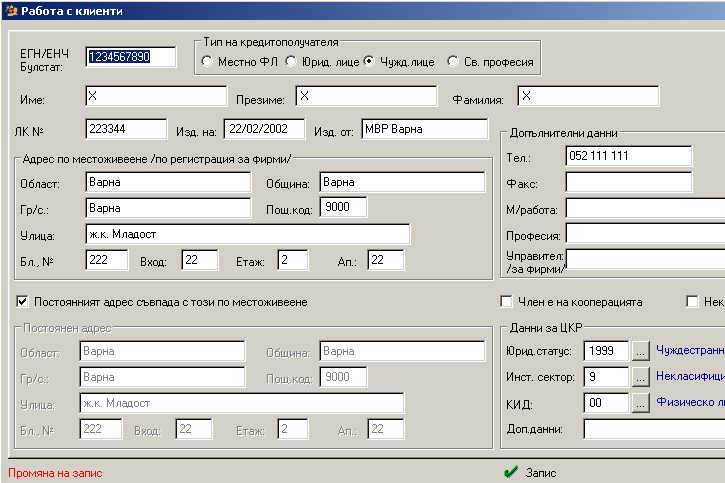
Task: Click the Некласифици blue sector text
Action: pyautogui.click(x=690, y=376)
